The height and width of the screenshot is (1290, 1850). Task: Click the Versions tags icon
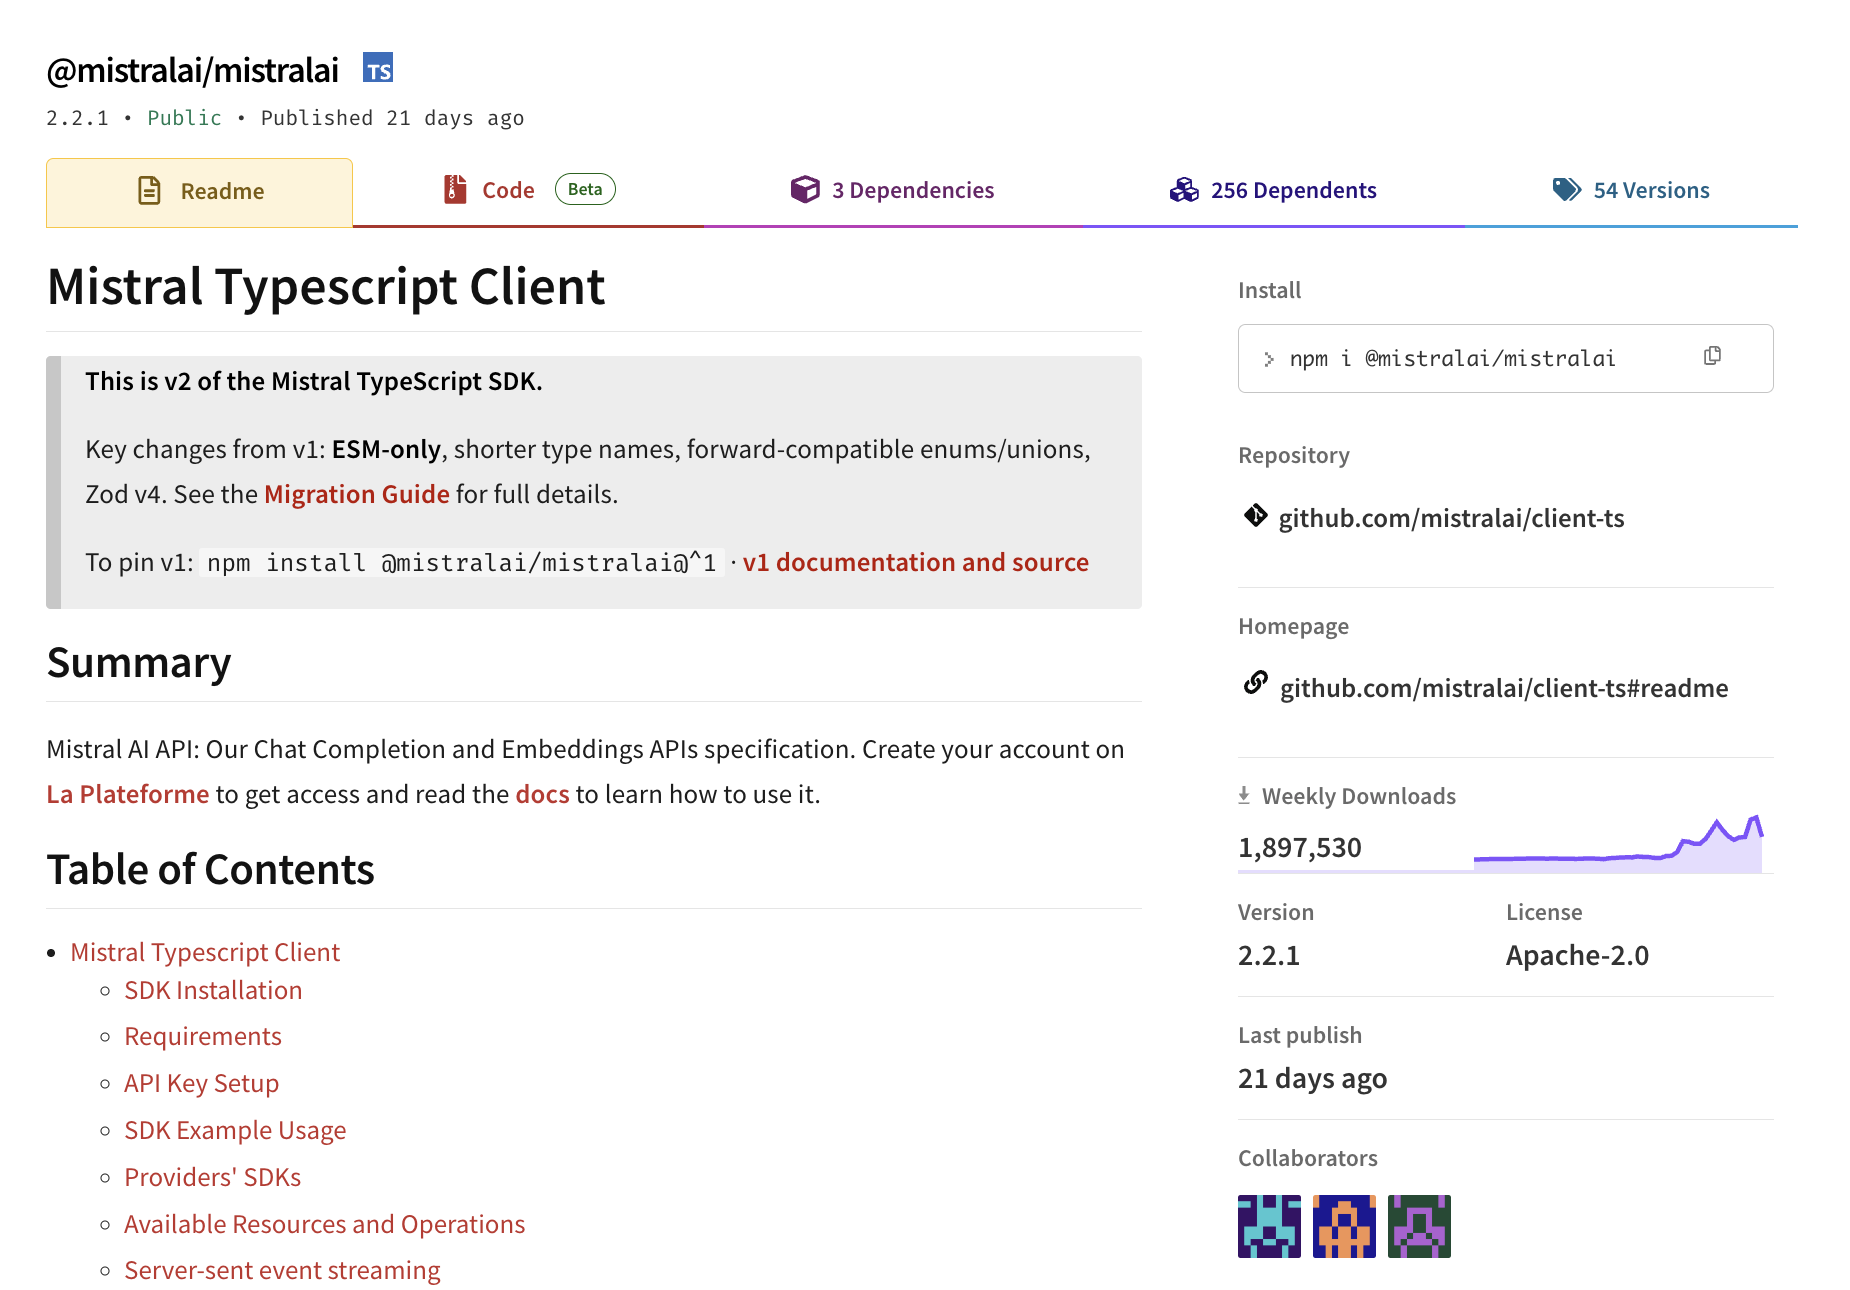tap(1567, 189)
